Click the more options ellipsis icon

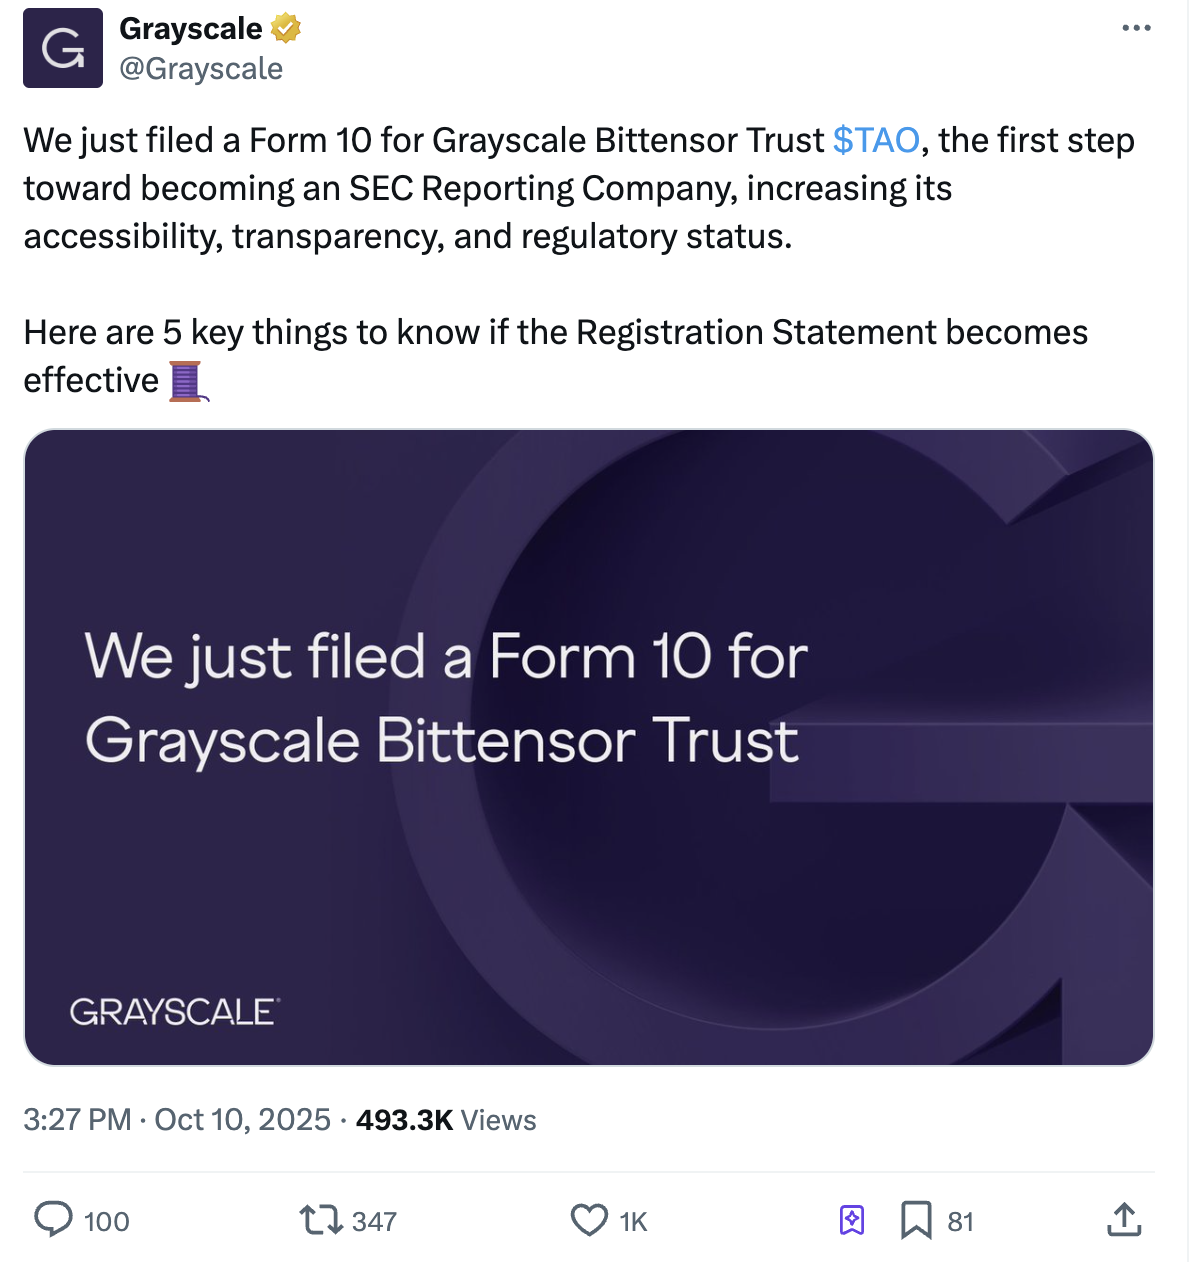(1135, 28)
